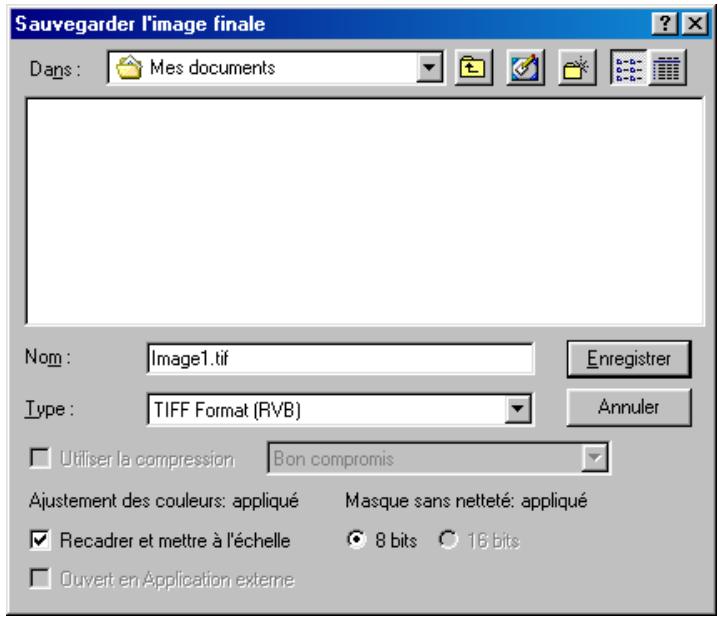
Task: Expand the Type format dropdown
Action: tap(517, 408)
